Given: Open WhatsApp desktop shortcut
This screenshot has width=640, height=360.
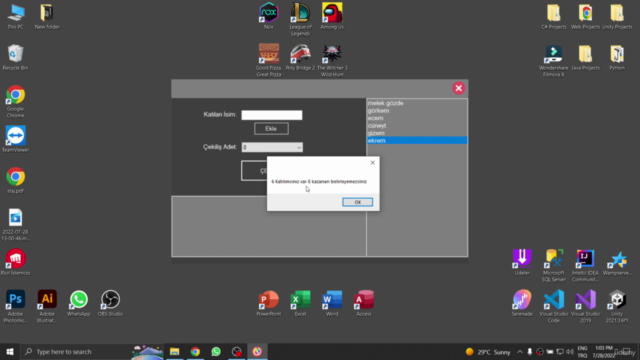Looking at the screenshot, I should [x=78, y=303].
